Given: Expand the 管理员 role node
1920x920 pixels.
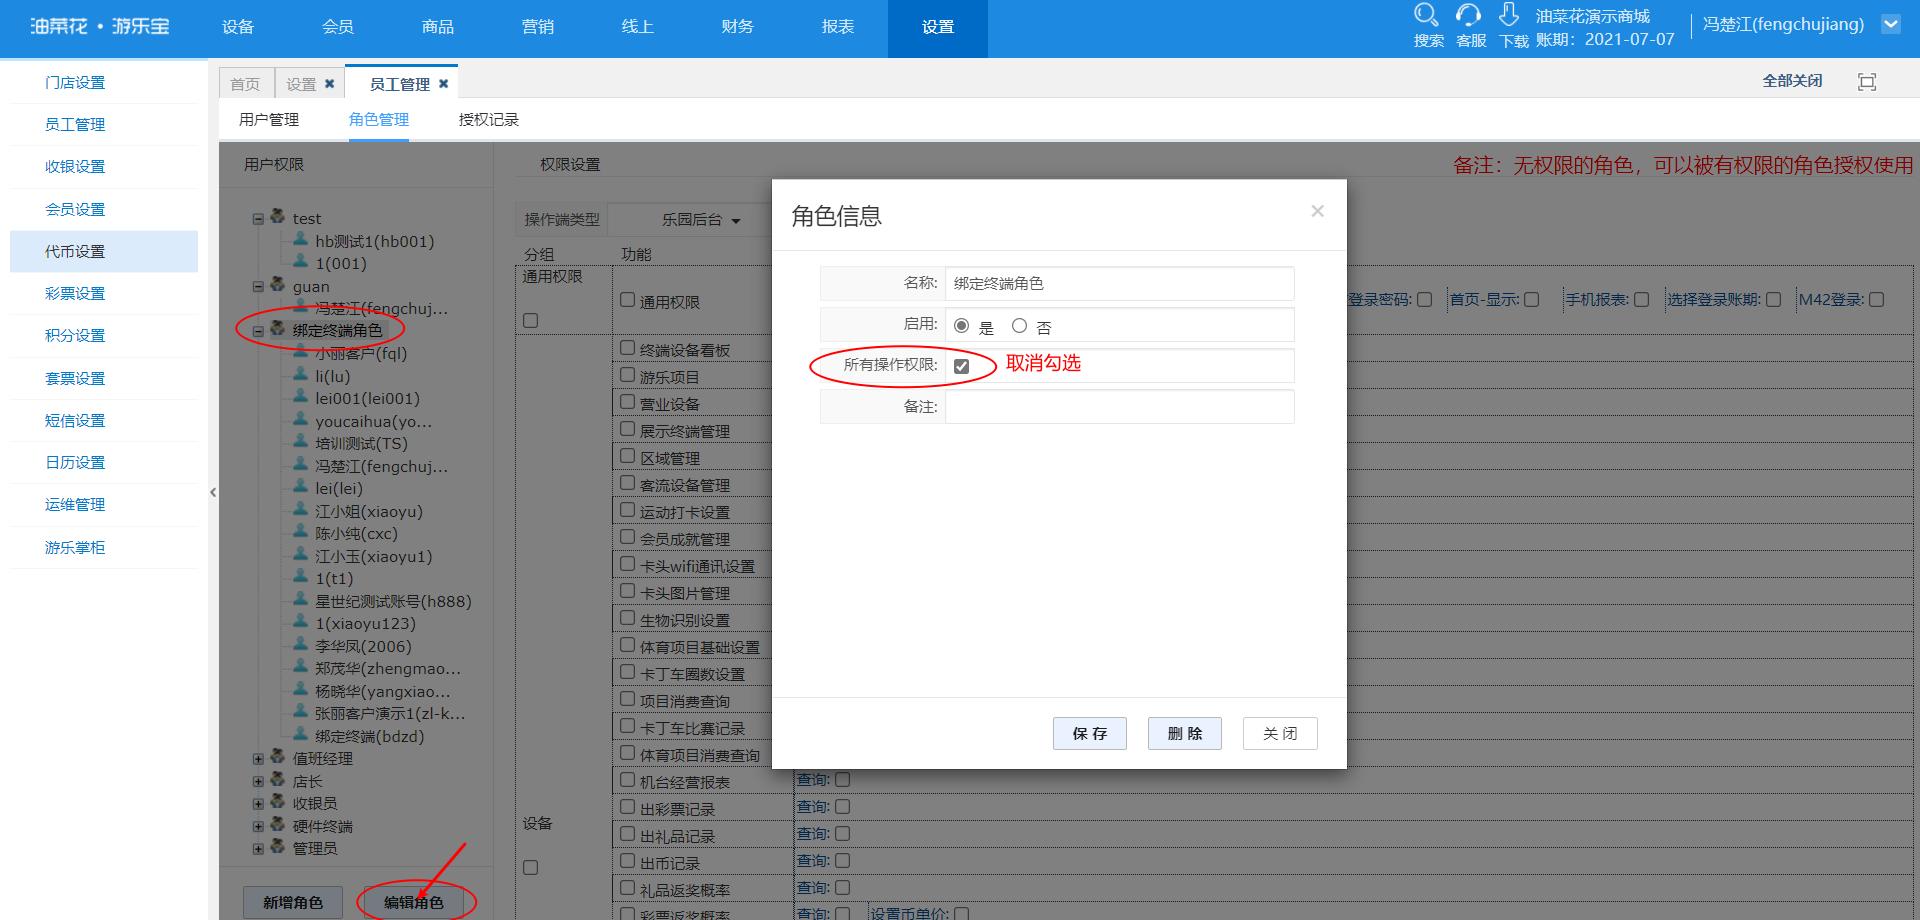Looking at the screenshot, I should click(258, 848).
